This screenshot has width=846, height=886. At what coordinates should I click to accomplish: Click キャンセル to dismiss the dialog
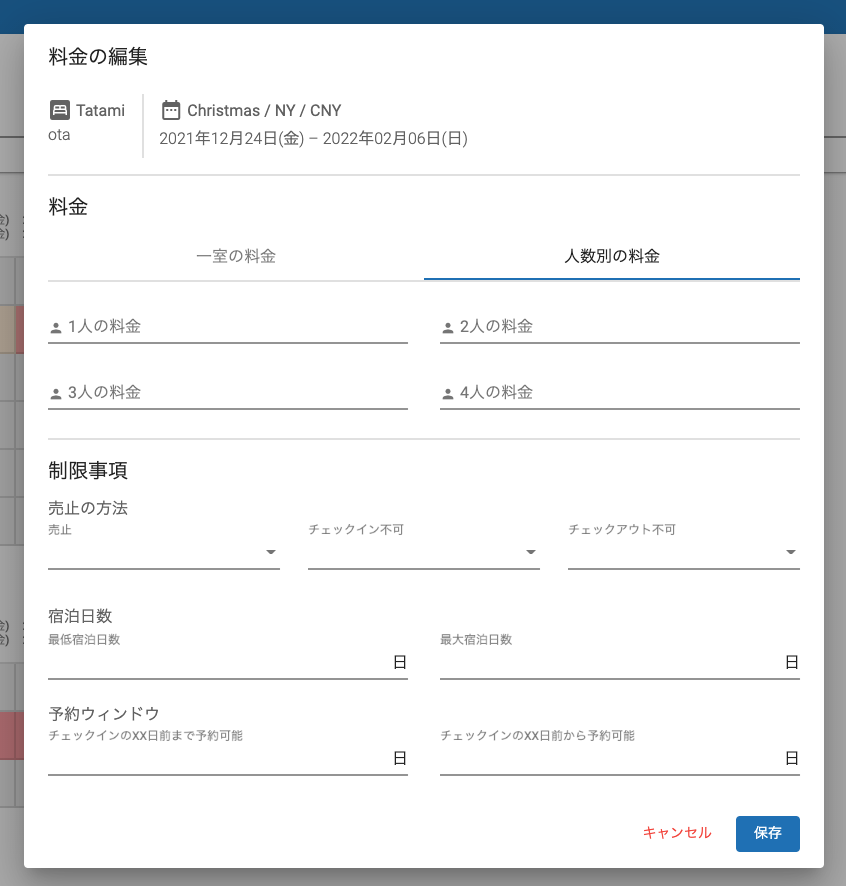677,833
